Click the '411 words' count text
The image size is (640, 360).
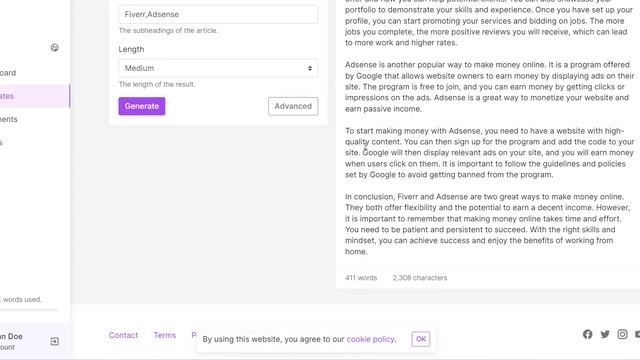pyautogui.click(x=361, y=278)
